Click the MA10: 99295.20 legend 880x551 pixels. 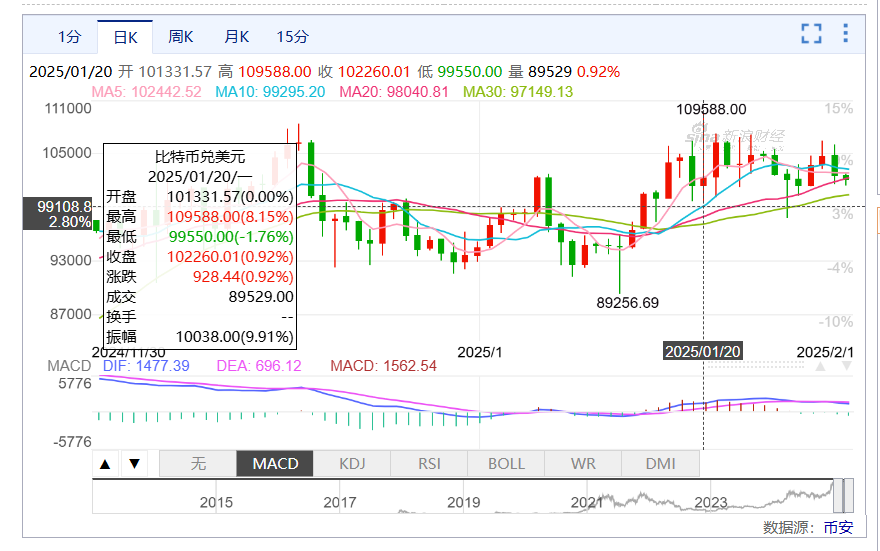(x=271, y=91)
